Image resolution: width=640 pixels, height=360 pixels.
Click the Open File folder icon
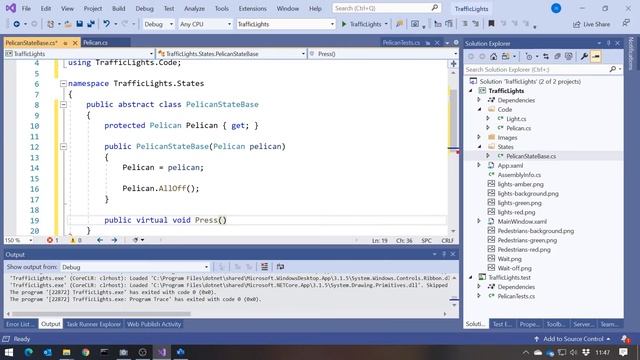point(68,24)
